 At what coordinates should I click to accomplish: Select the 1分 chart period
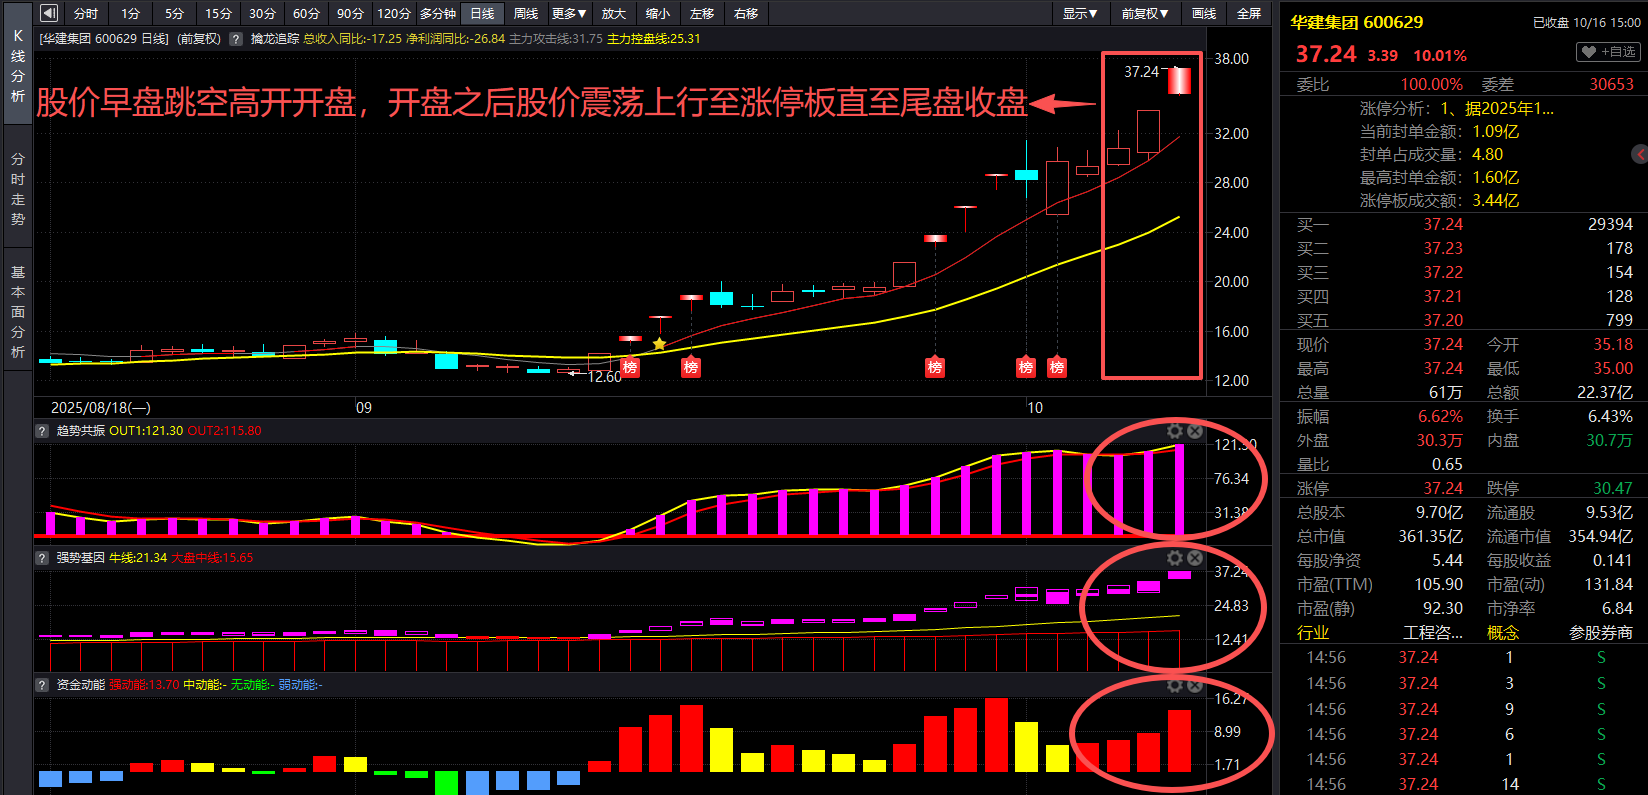coord(130,13)
